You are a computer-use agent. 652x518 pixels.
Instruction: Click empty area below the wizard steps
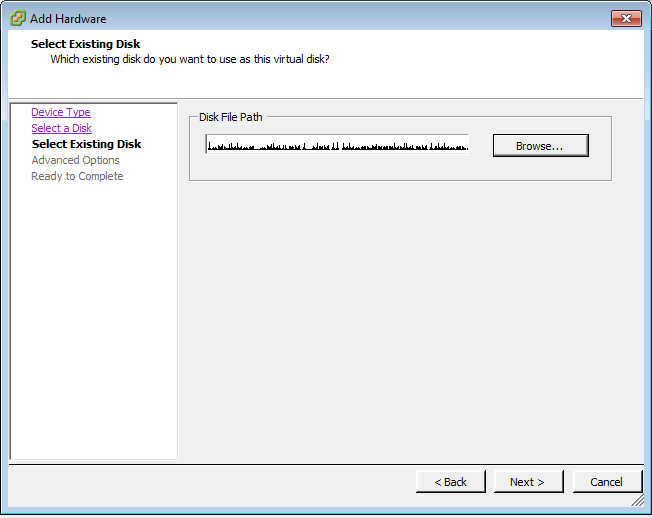(x=93, y=320)
